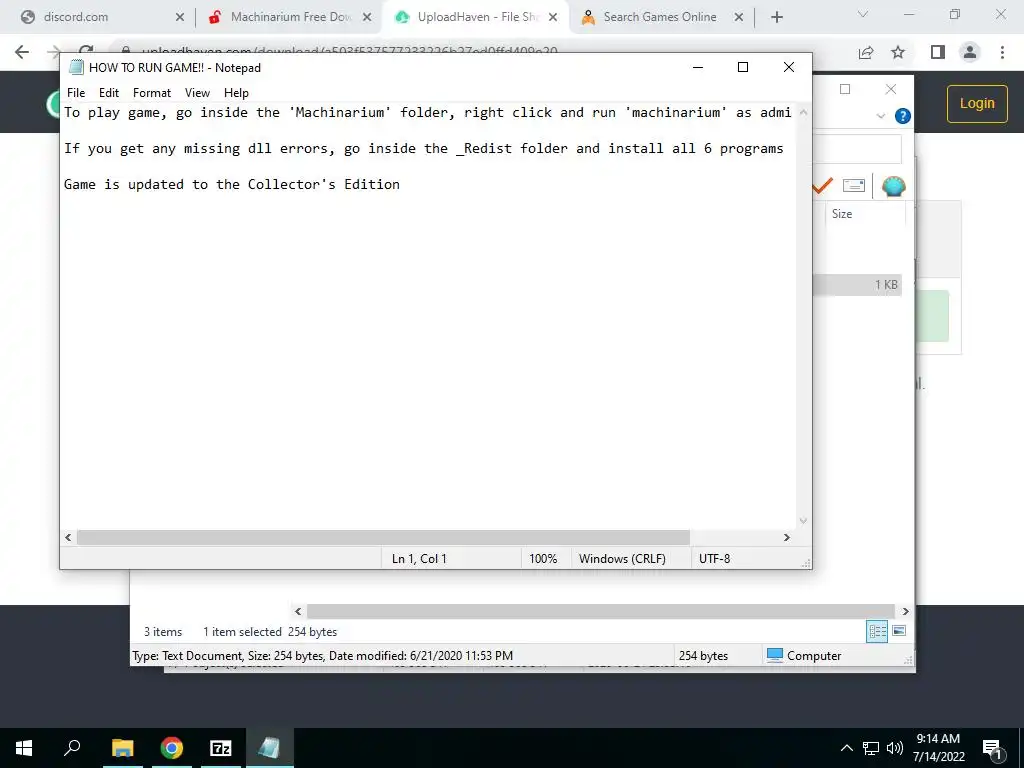The height and width of the screenshot is (768, 1024).
Task: Show hidden system tray icons
Action: click(846, 748)
